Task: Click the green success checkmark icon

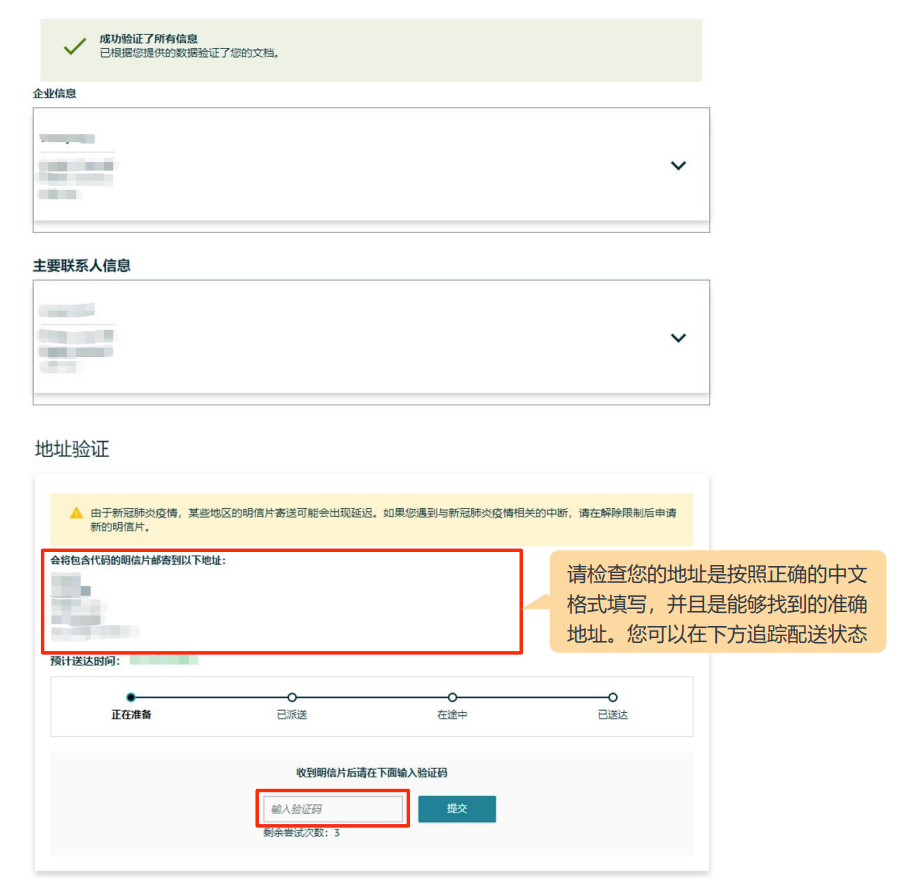Action: [75, 47]
